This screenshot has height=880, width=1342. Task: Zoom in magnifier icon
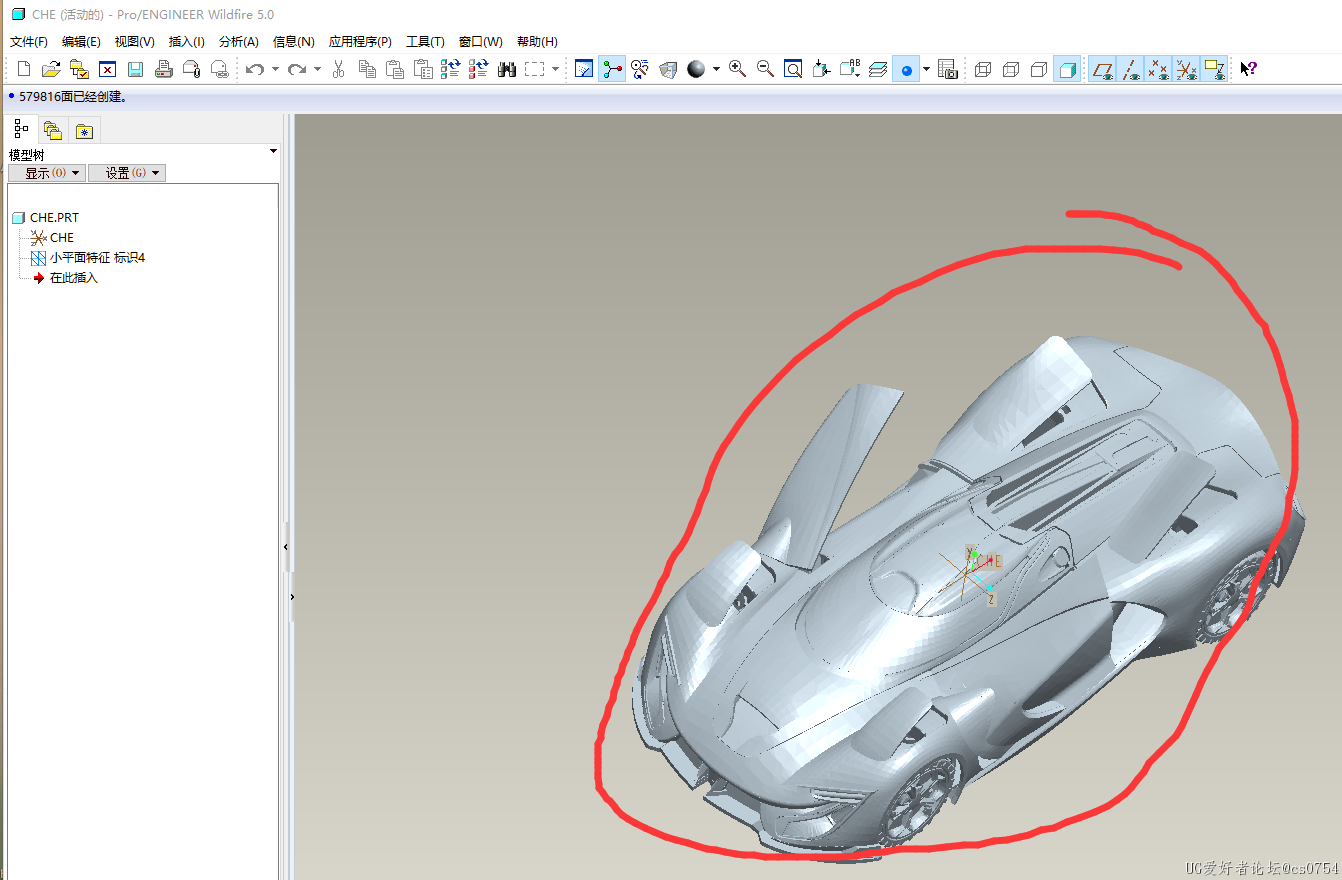point(737,69)
